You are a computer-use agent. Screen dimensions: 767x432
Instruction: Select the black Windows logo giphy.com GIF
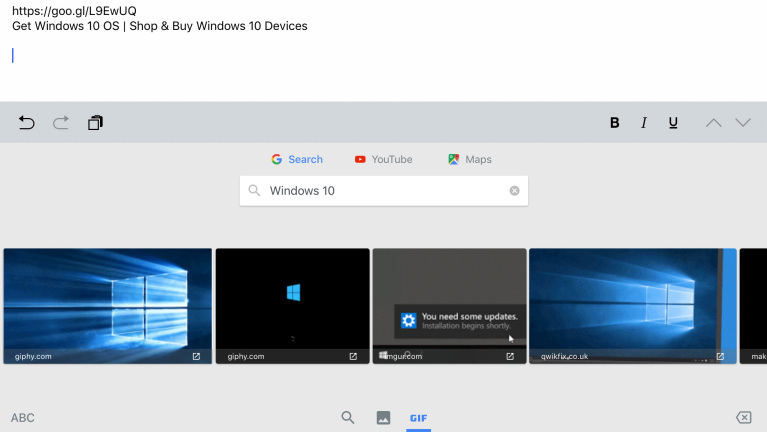(293, 306)
